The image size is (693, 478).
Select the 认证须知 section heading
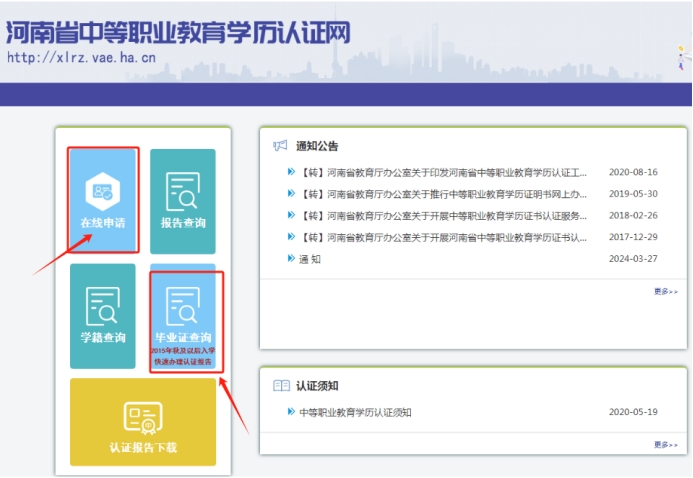tap(319, 385)
